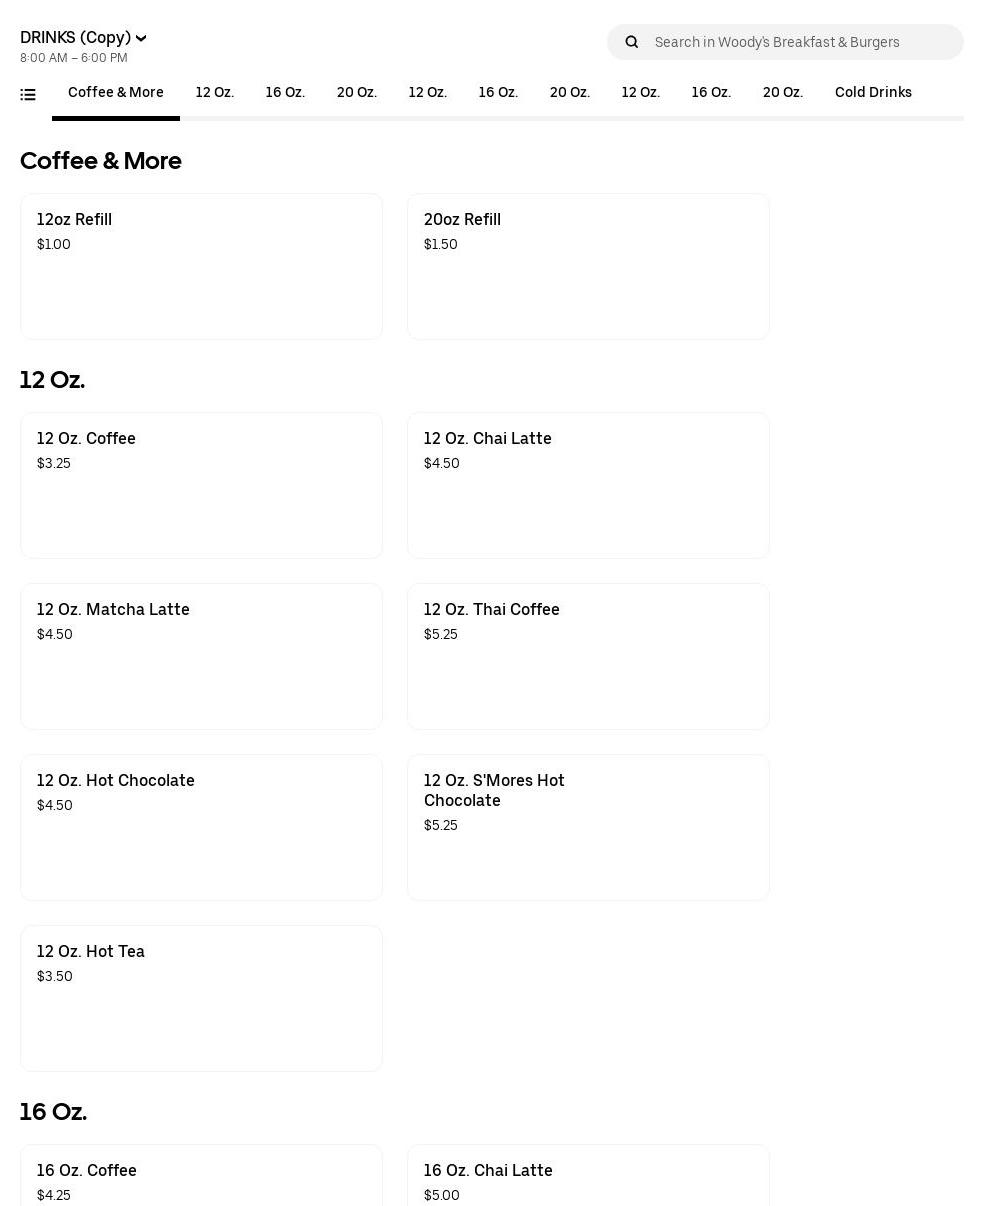Open the menu category list icon
The width and height of the screenshot is (984, 1206).
[28, 95]
